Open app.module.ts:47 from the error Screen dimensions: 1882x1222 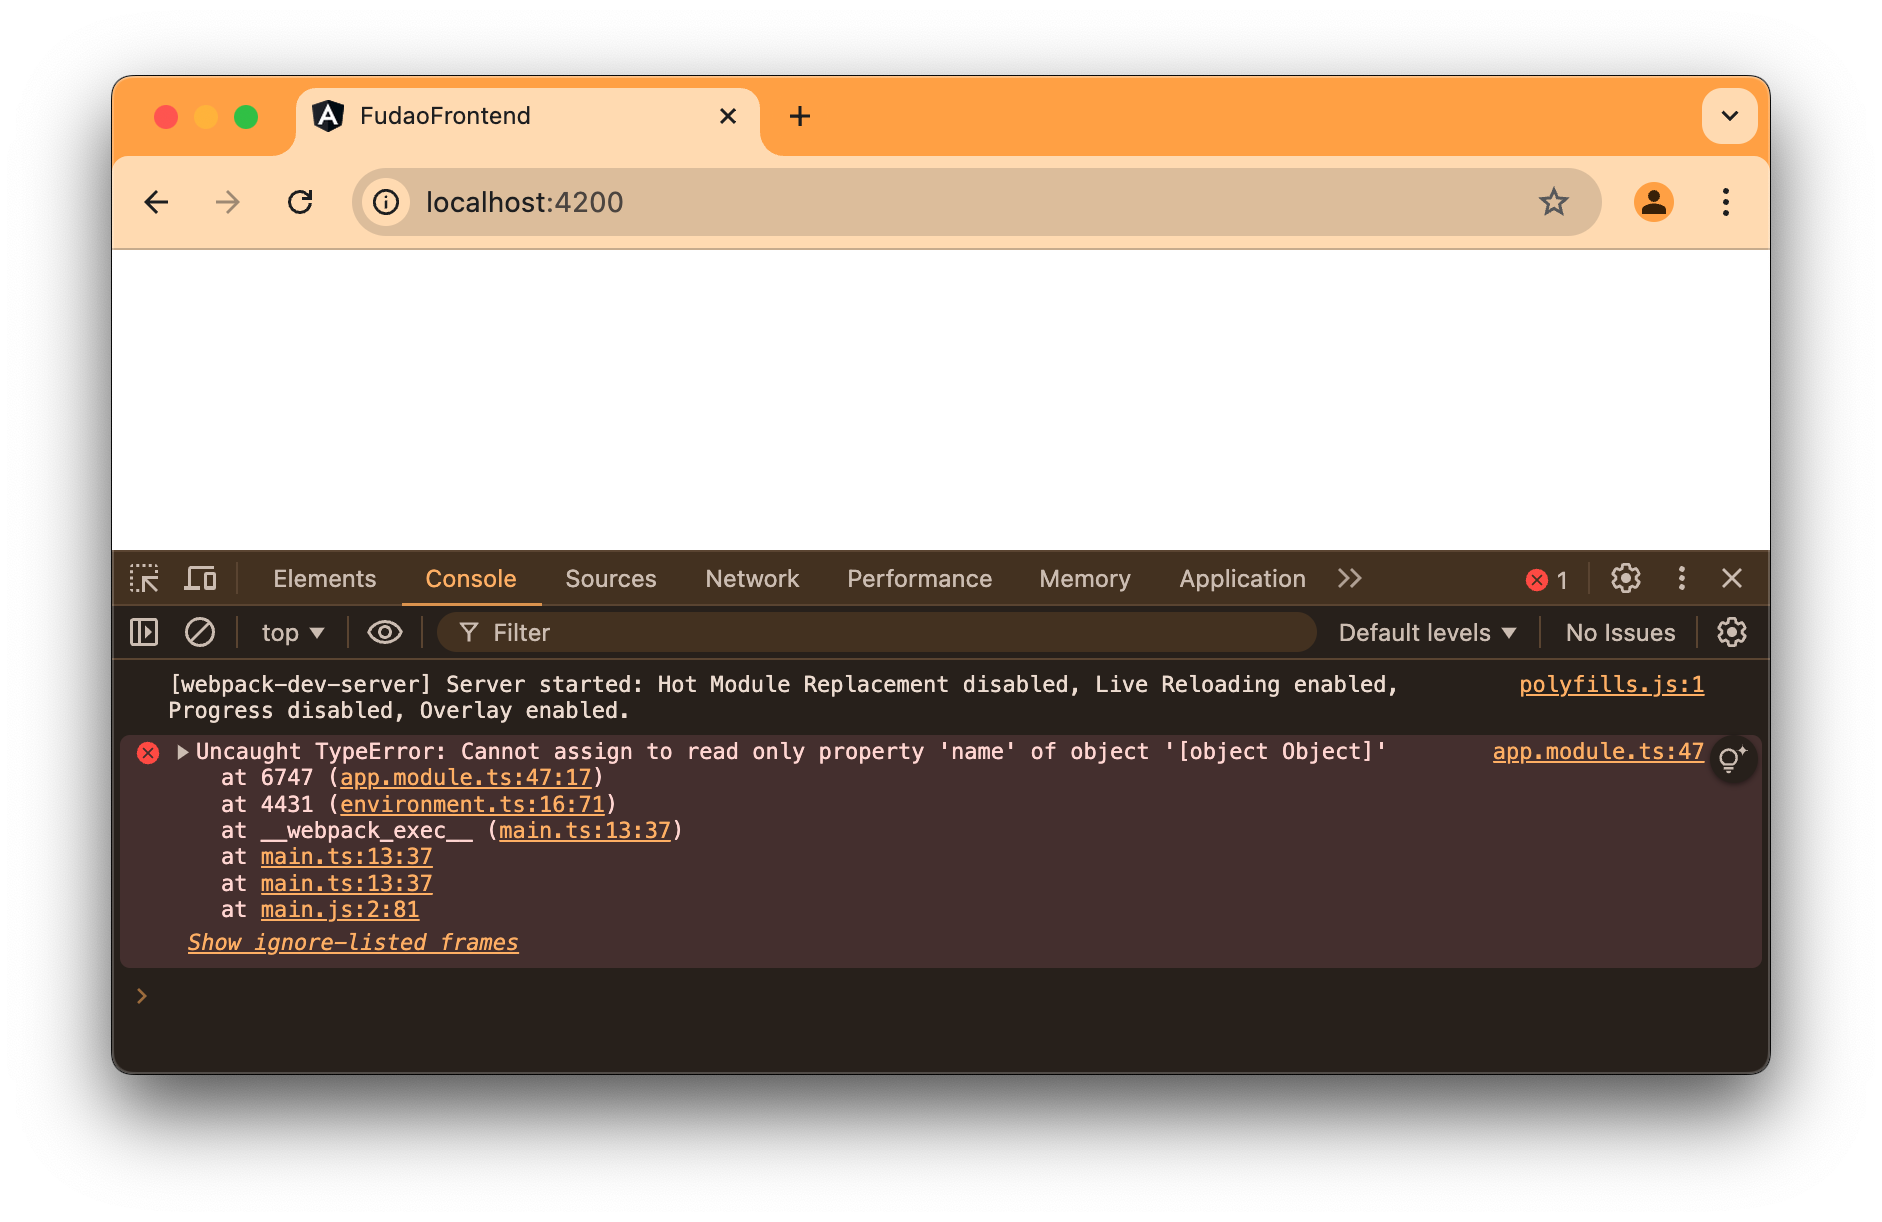[1597, 751]
